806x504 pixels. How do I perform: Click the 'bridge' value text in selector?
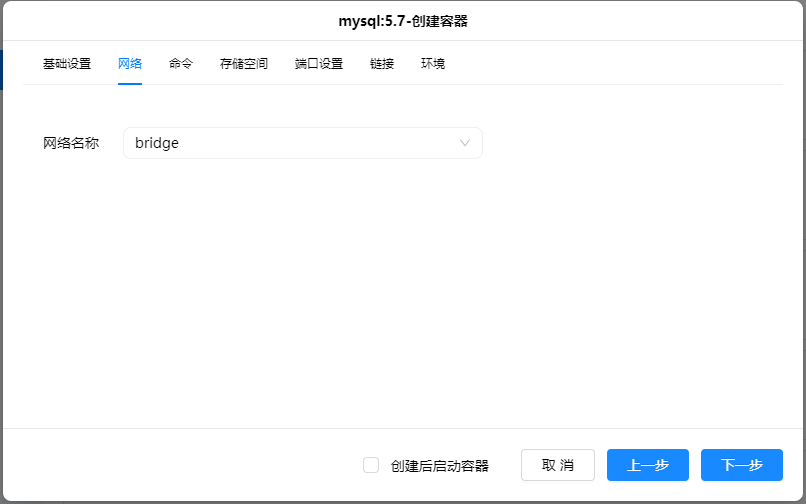tap(157, 143)
